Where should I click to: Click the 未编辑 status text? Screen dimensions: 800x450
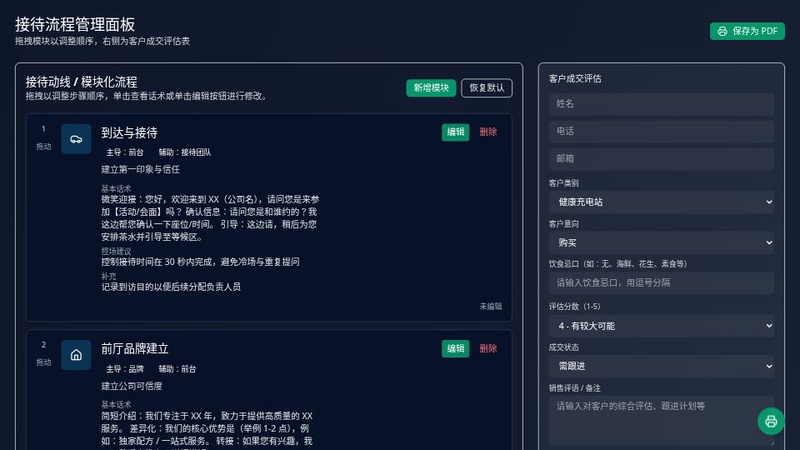tap(490, 307)
